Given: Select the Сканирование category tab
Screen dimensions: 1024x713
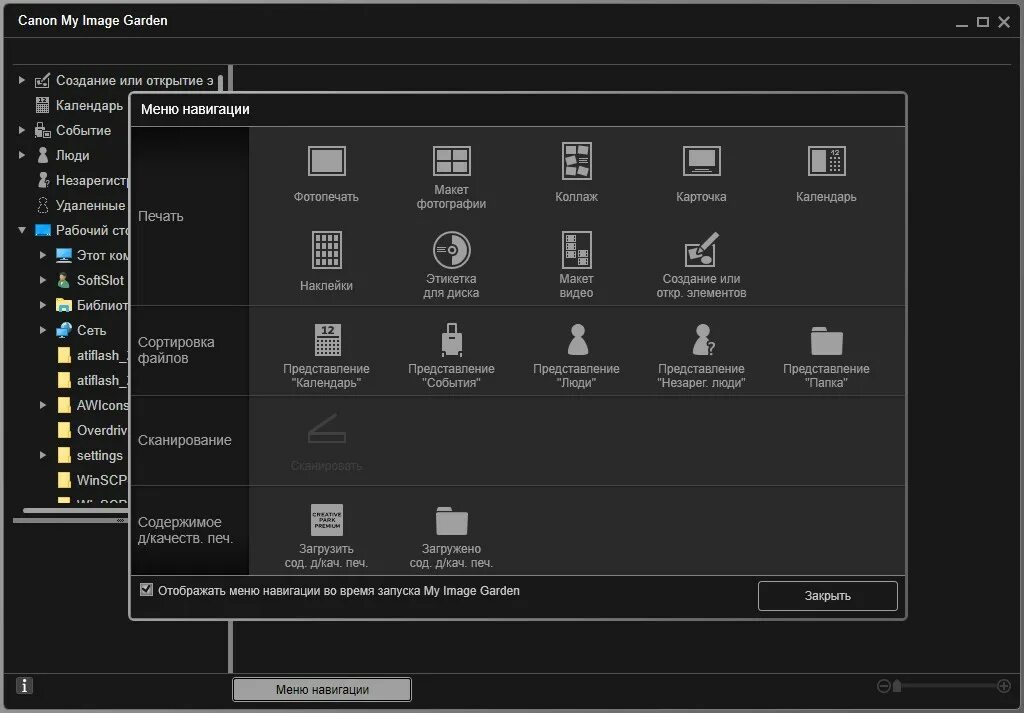Looking at the screenshot, I should pyautogui.click(x=189, y=440).
